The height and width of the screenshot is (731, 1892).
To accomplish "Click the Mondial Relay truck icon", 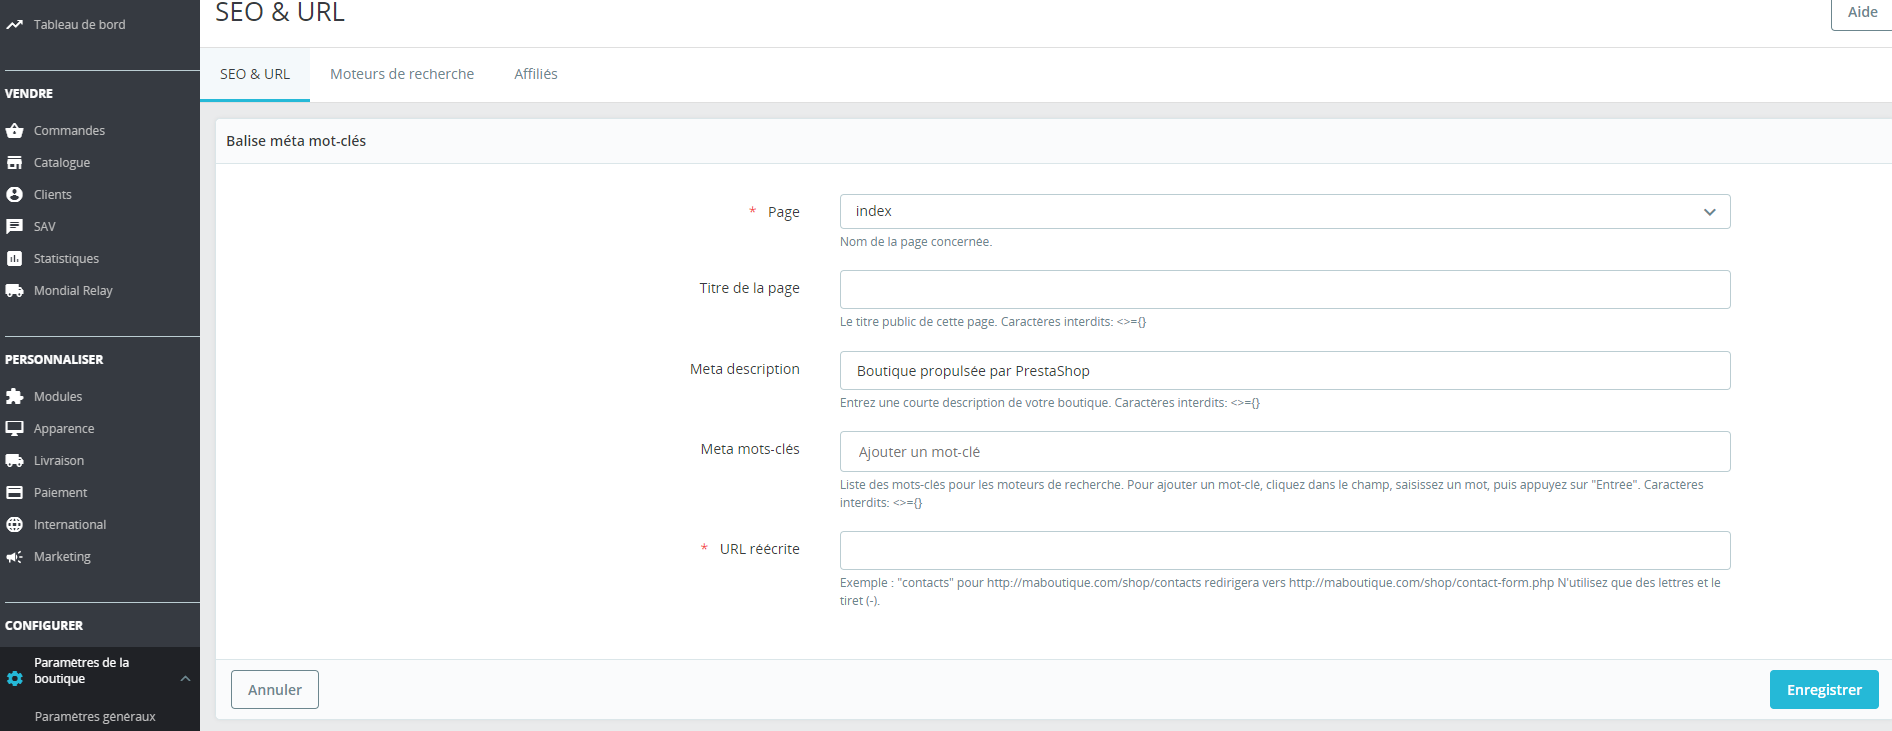I will 14,291.
